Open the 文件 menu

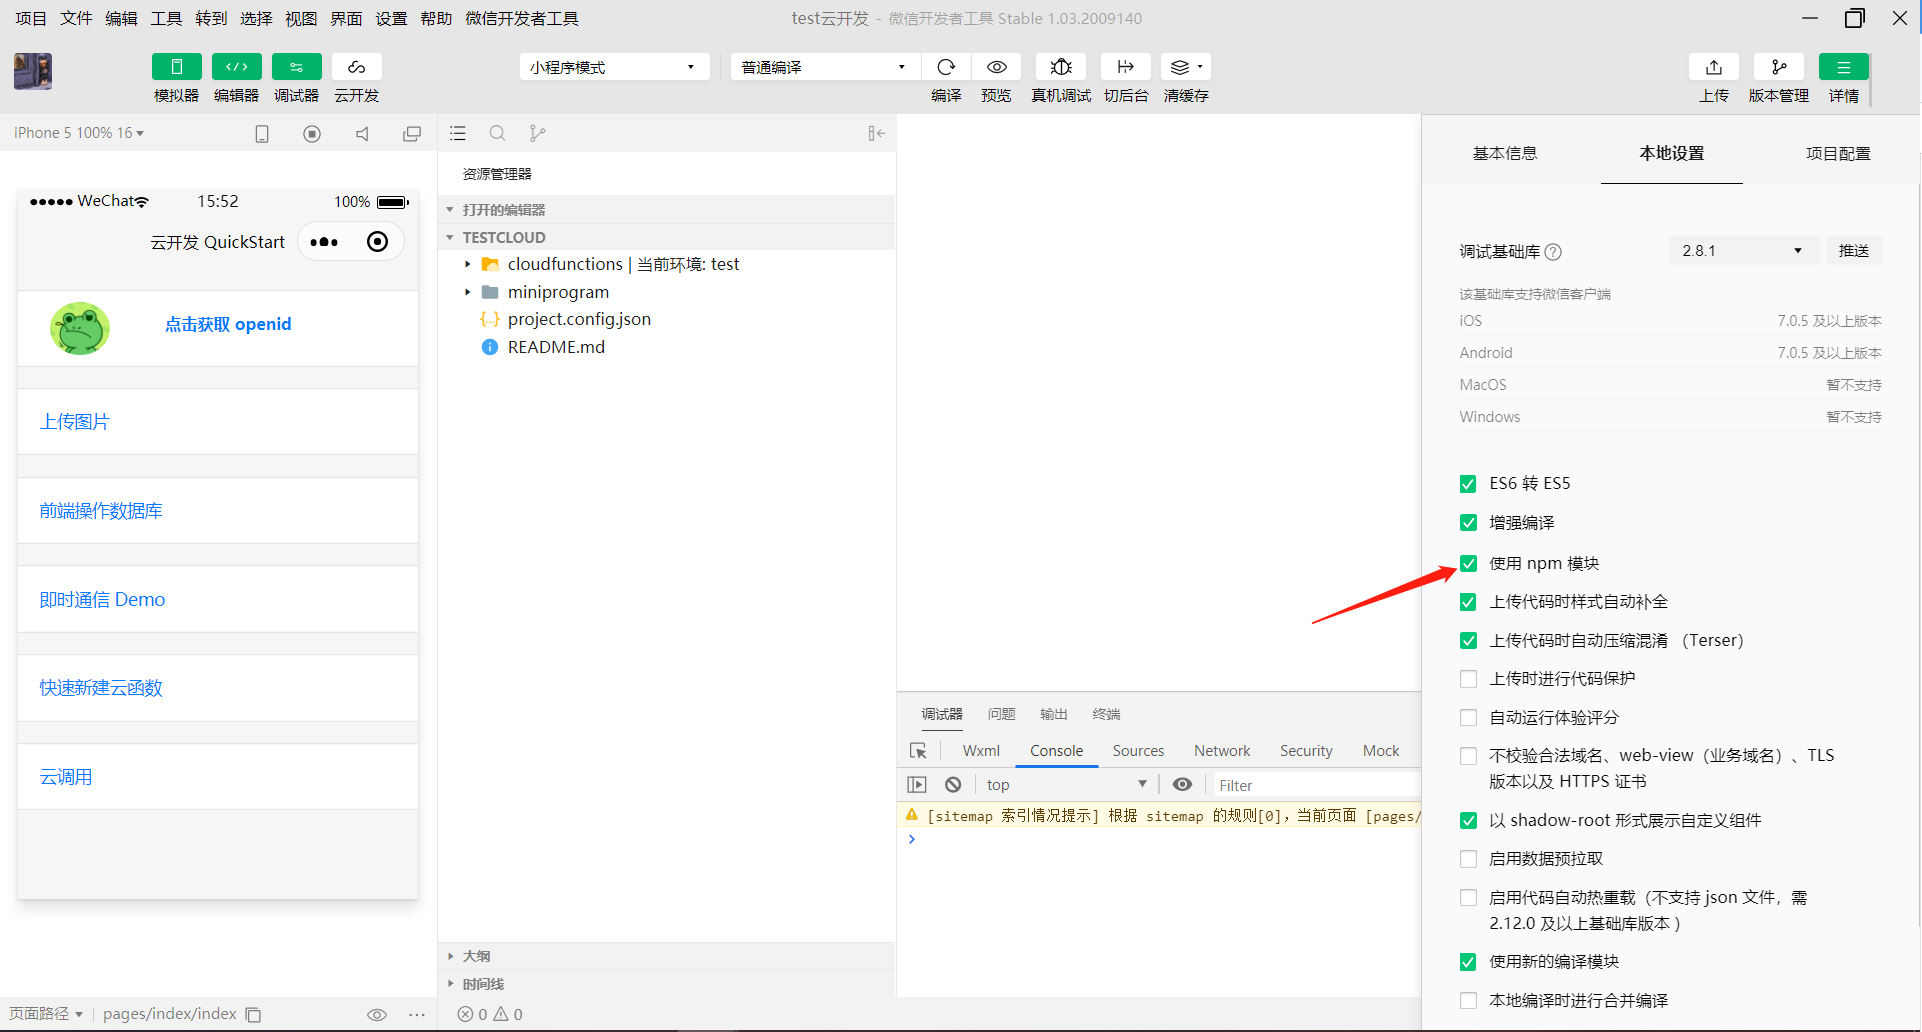tap(76, 18)
